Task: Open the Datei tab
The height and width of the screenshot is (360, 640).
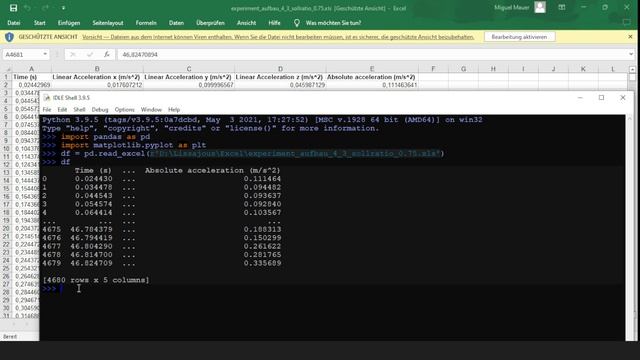Action: 13,23
